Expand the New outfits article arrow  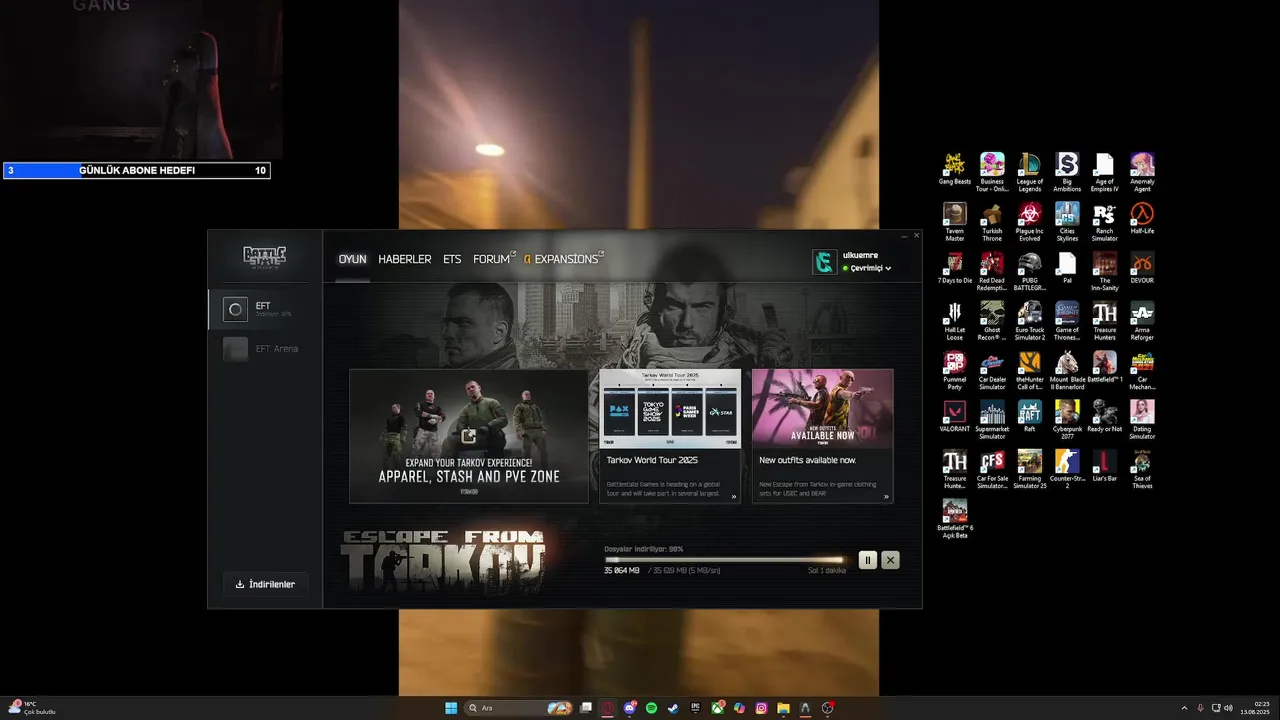[886, 496]
